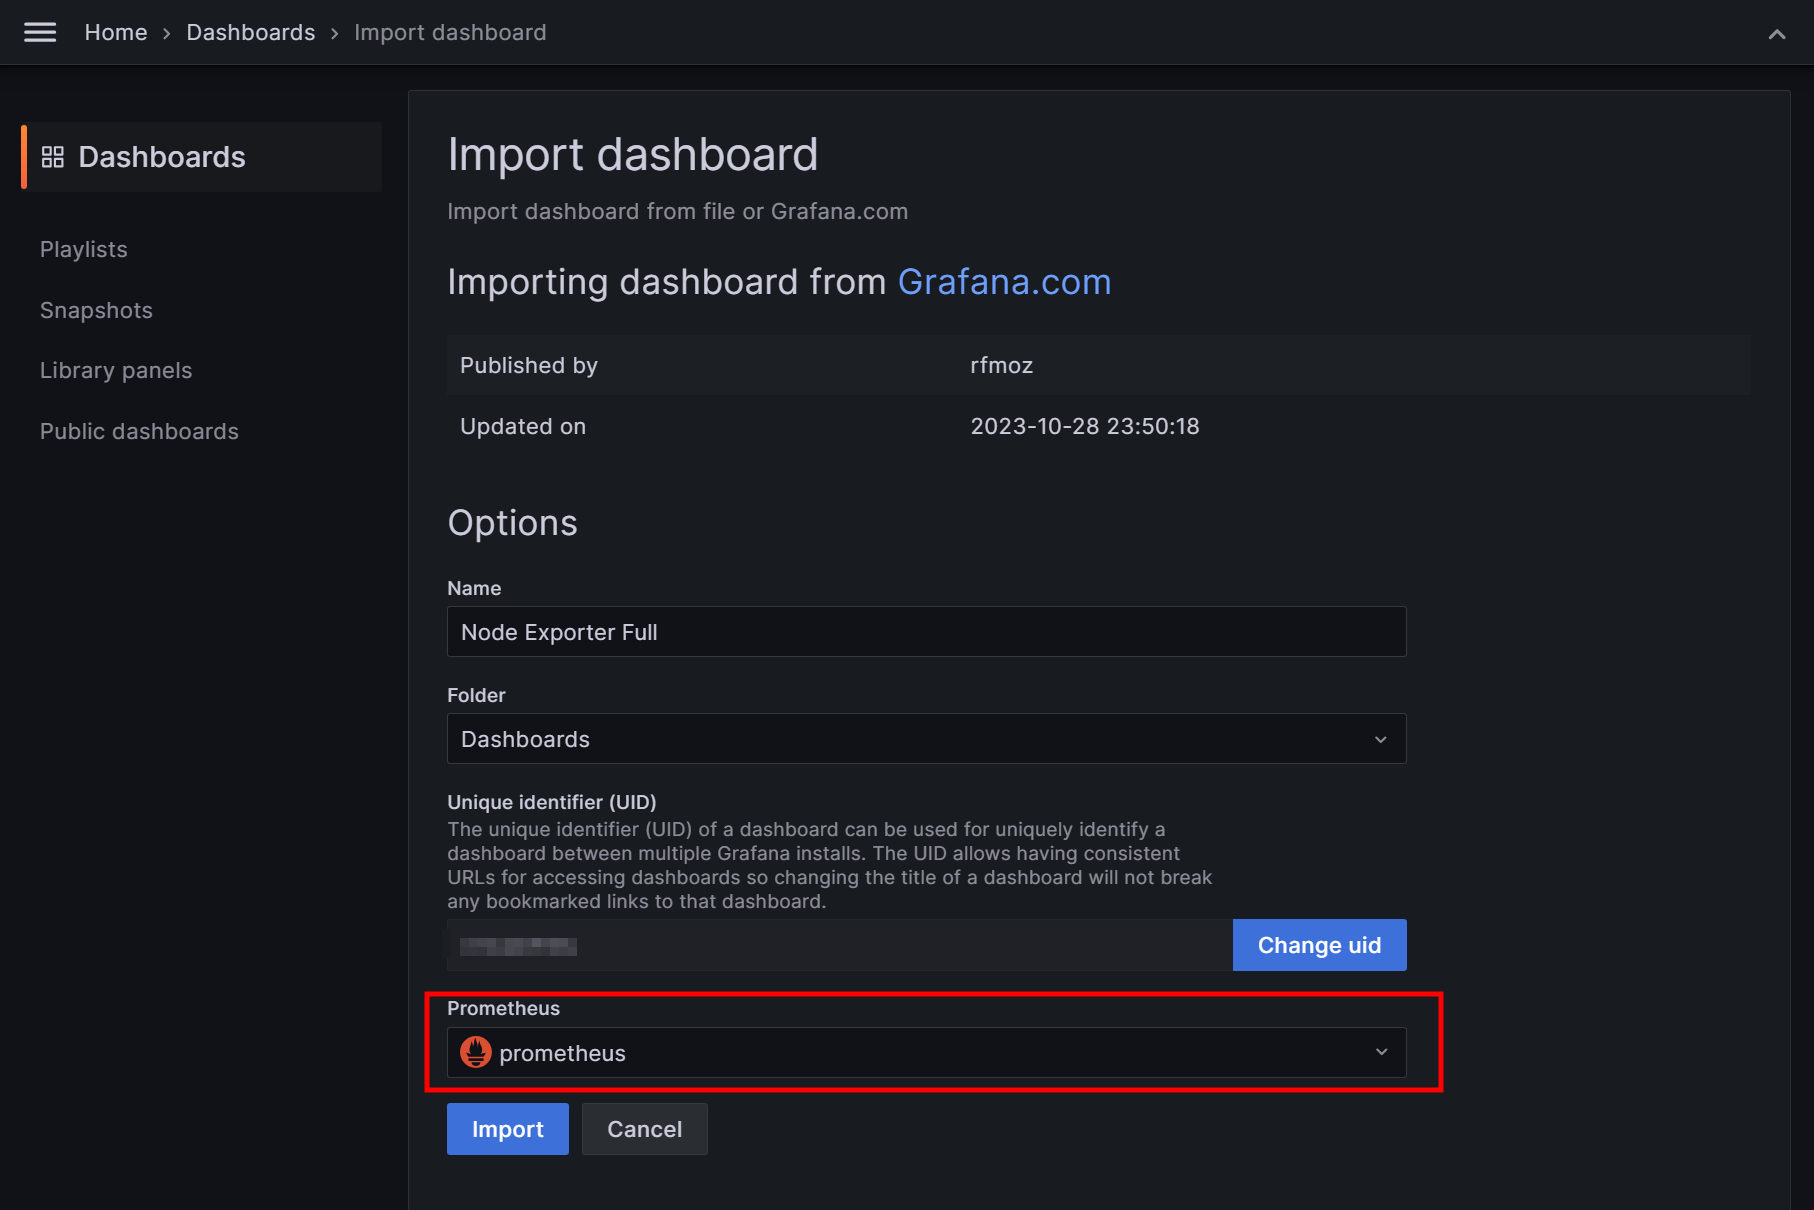Open Library panels in the sidebar
The image size is (1814, 1210).
(x=116, y=370)
